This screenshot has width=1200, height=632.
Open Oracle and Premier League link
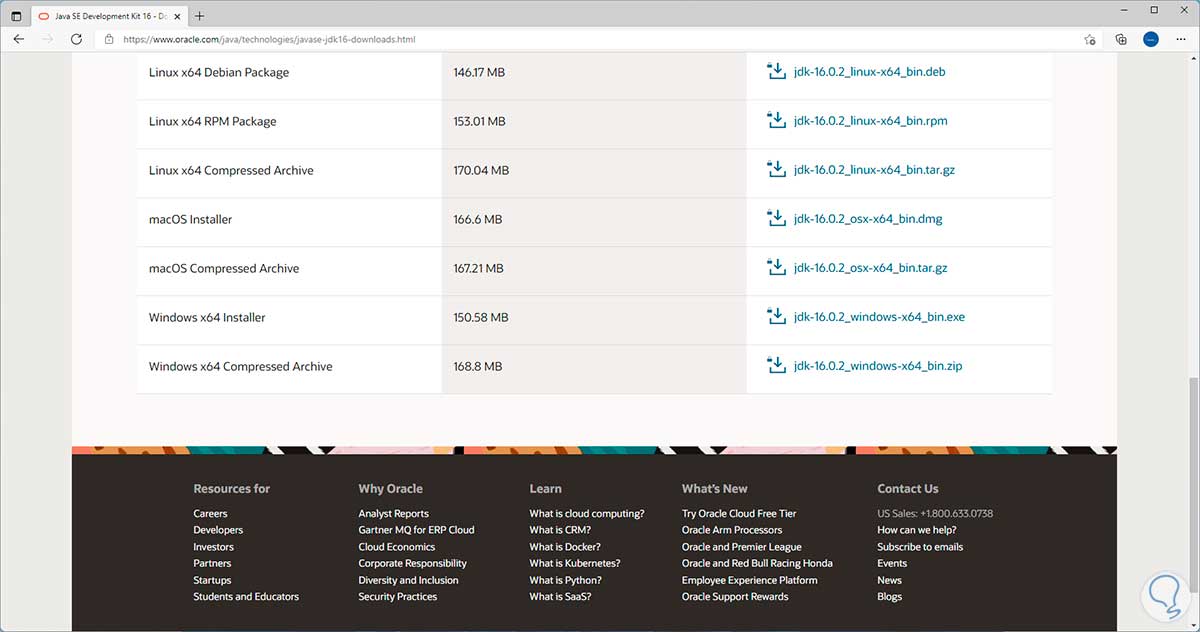pyautogui.click(x=742, y=547)
